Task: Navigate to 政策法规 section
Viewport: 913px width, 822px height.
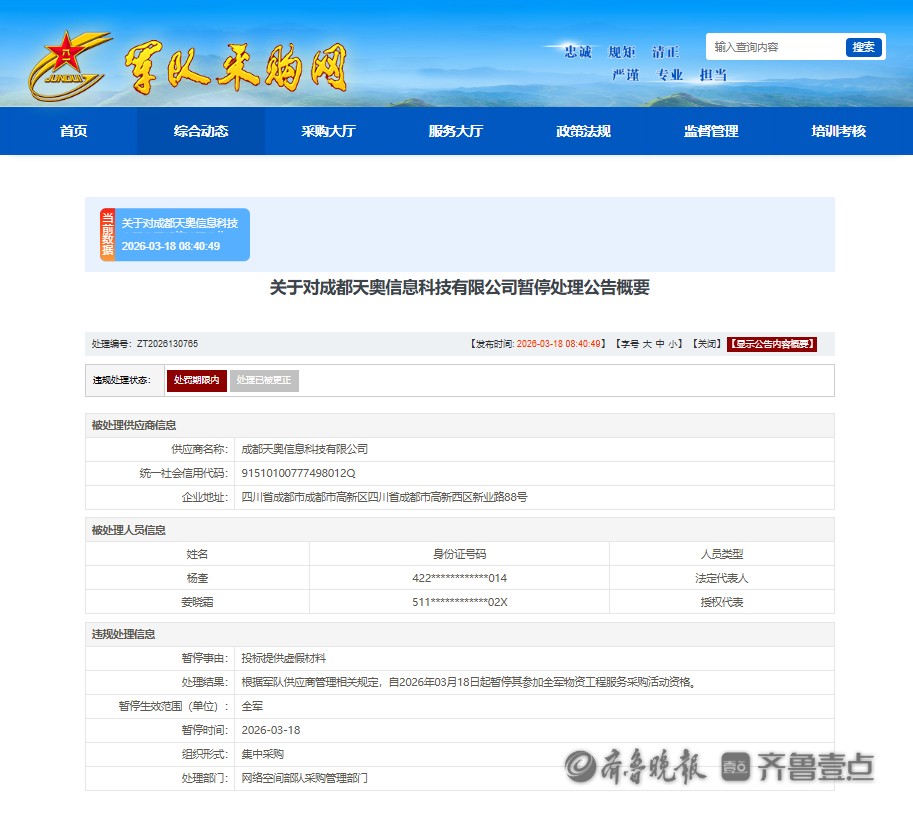Action: pyautogui.click(x=583, y=131)
